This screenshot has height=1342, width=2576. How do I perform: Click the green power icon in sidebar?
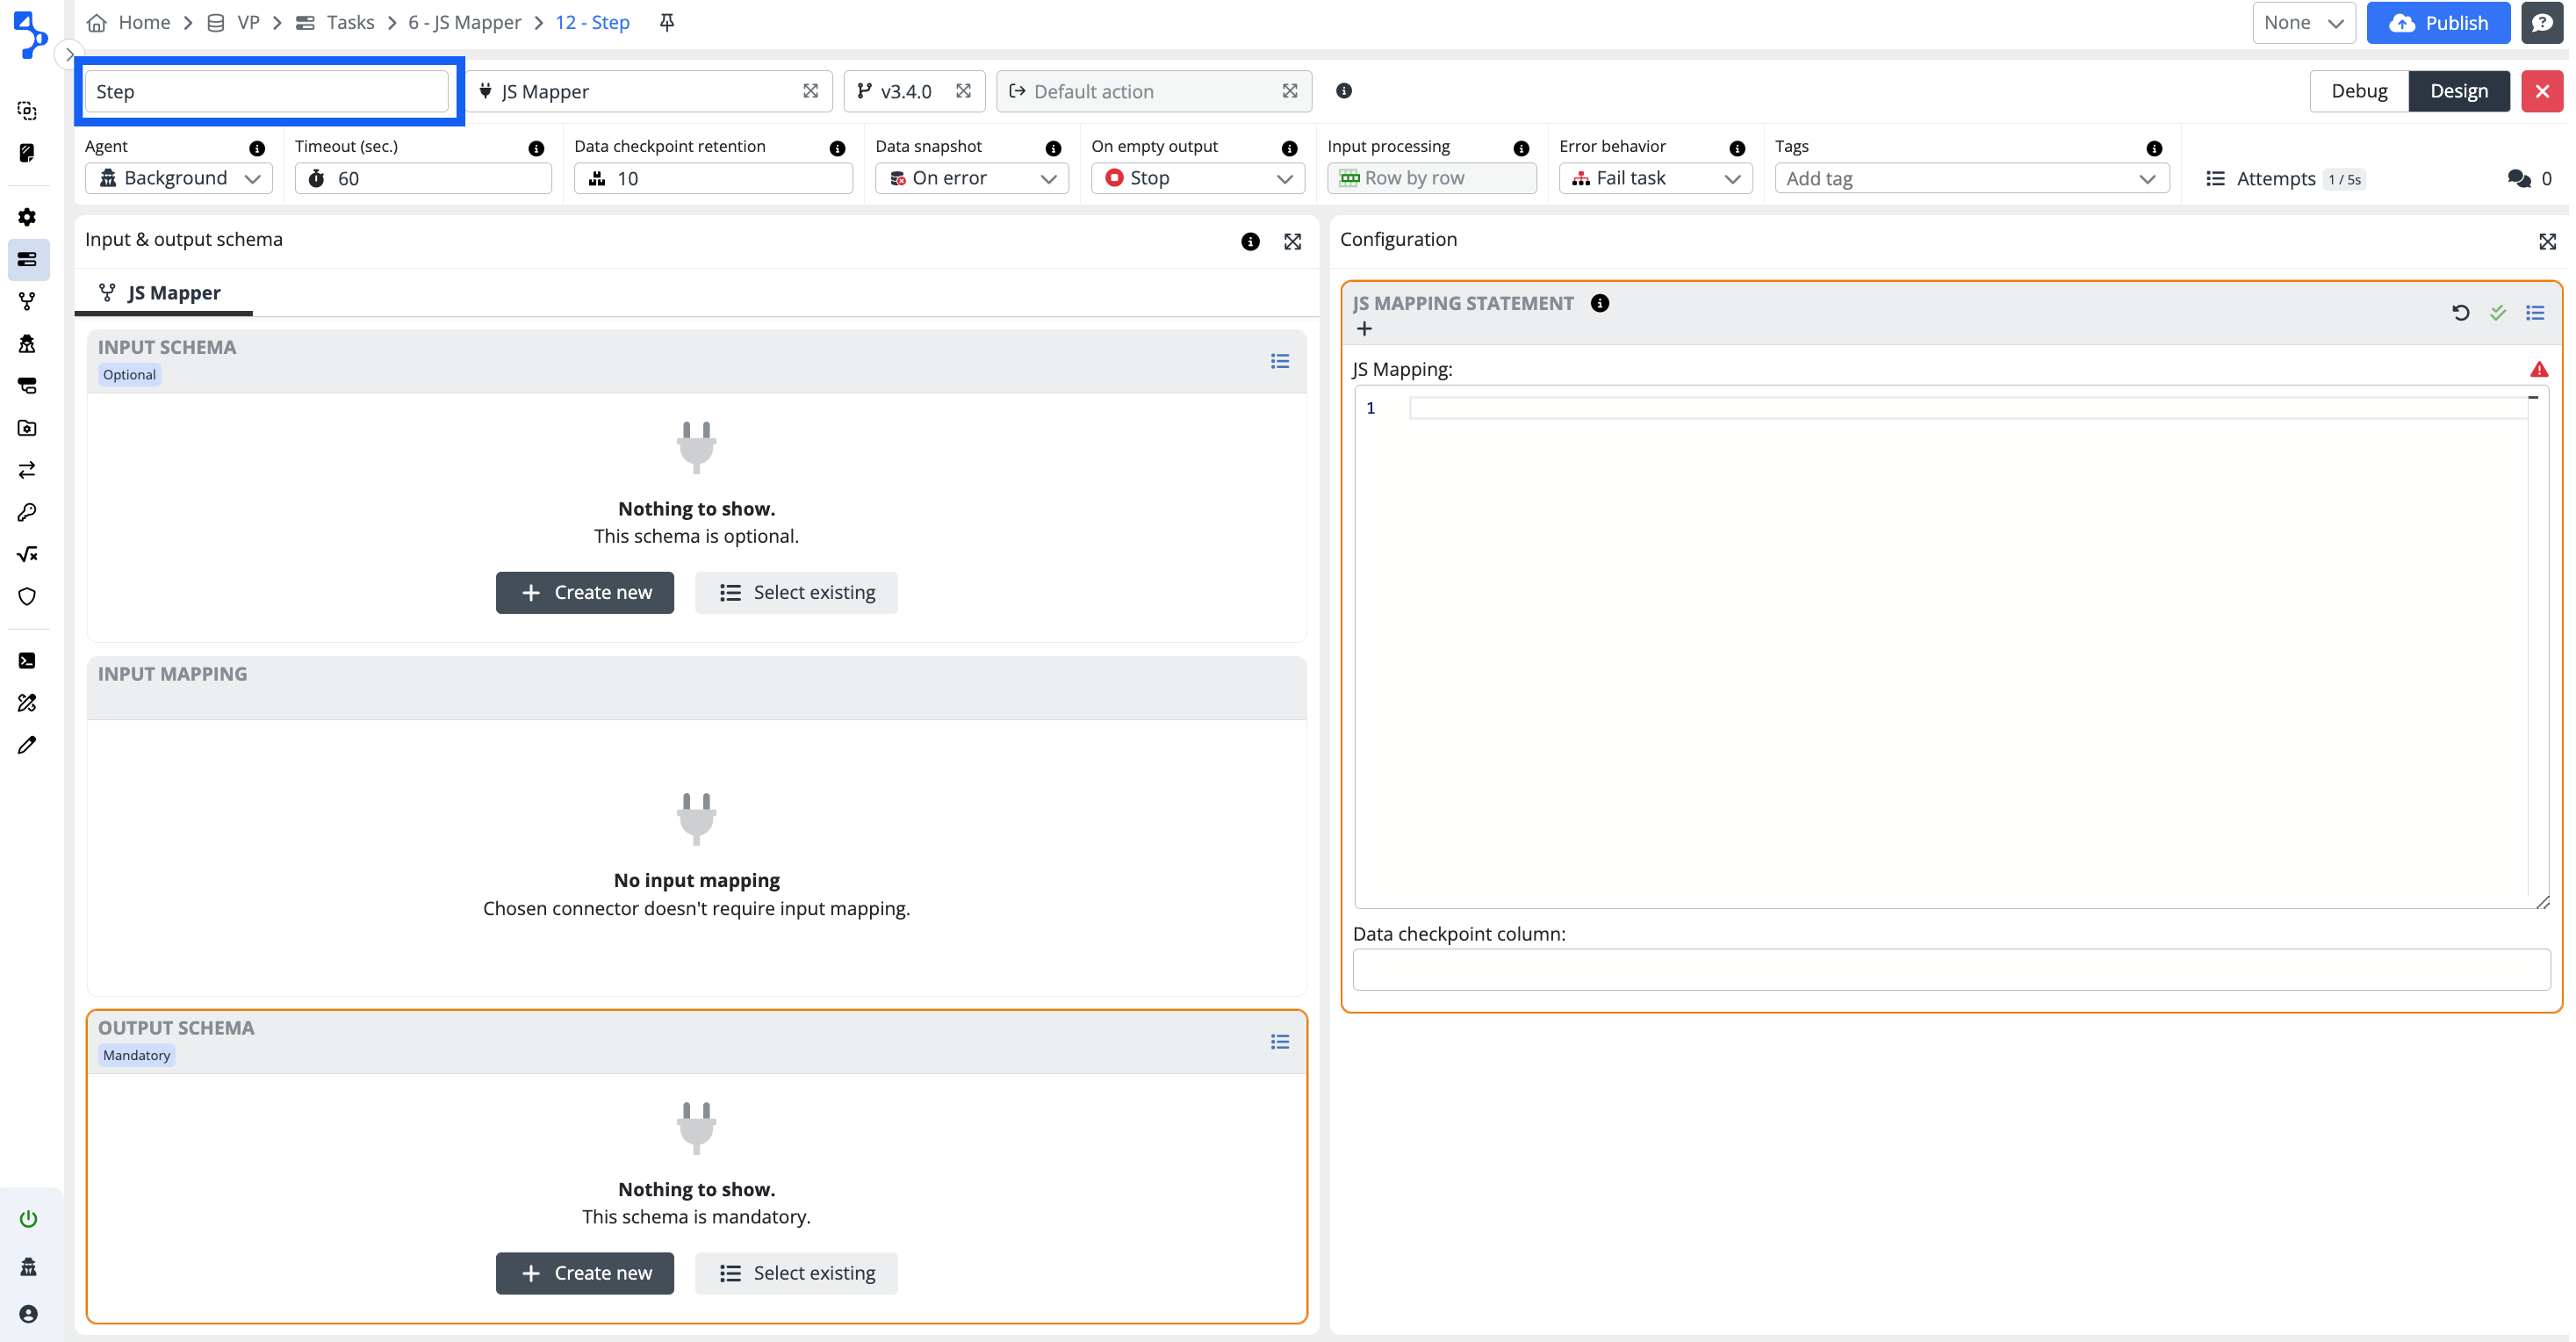[28, 1218]
